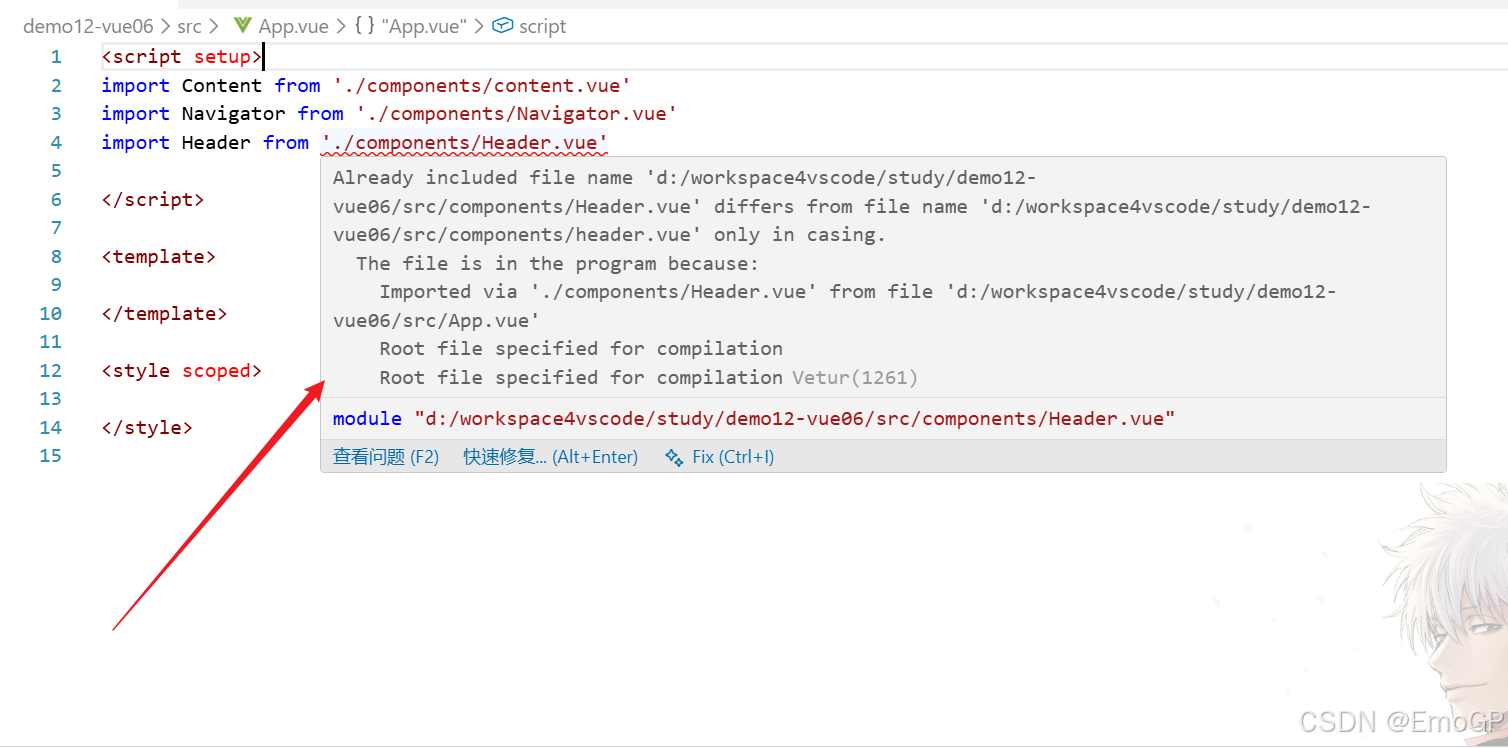Click the closing </style> tag
1508x748 pixels.
[x=147, y=428]
